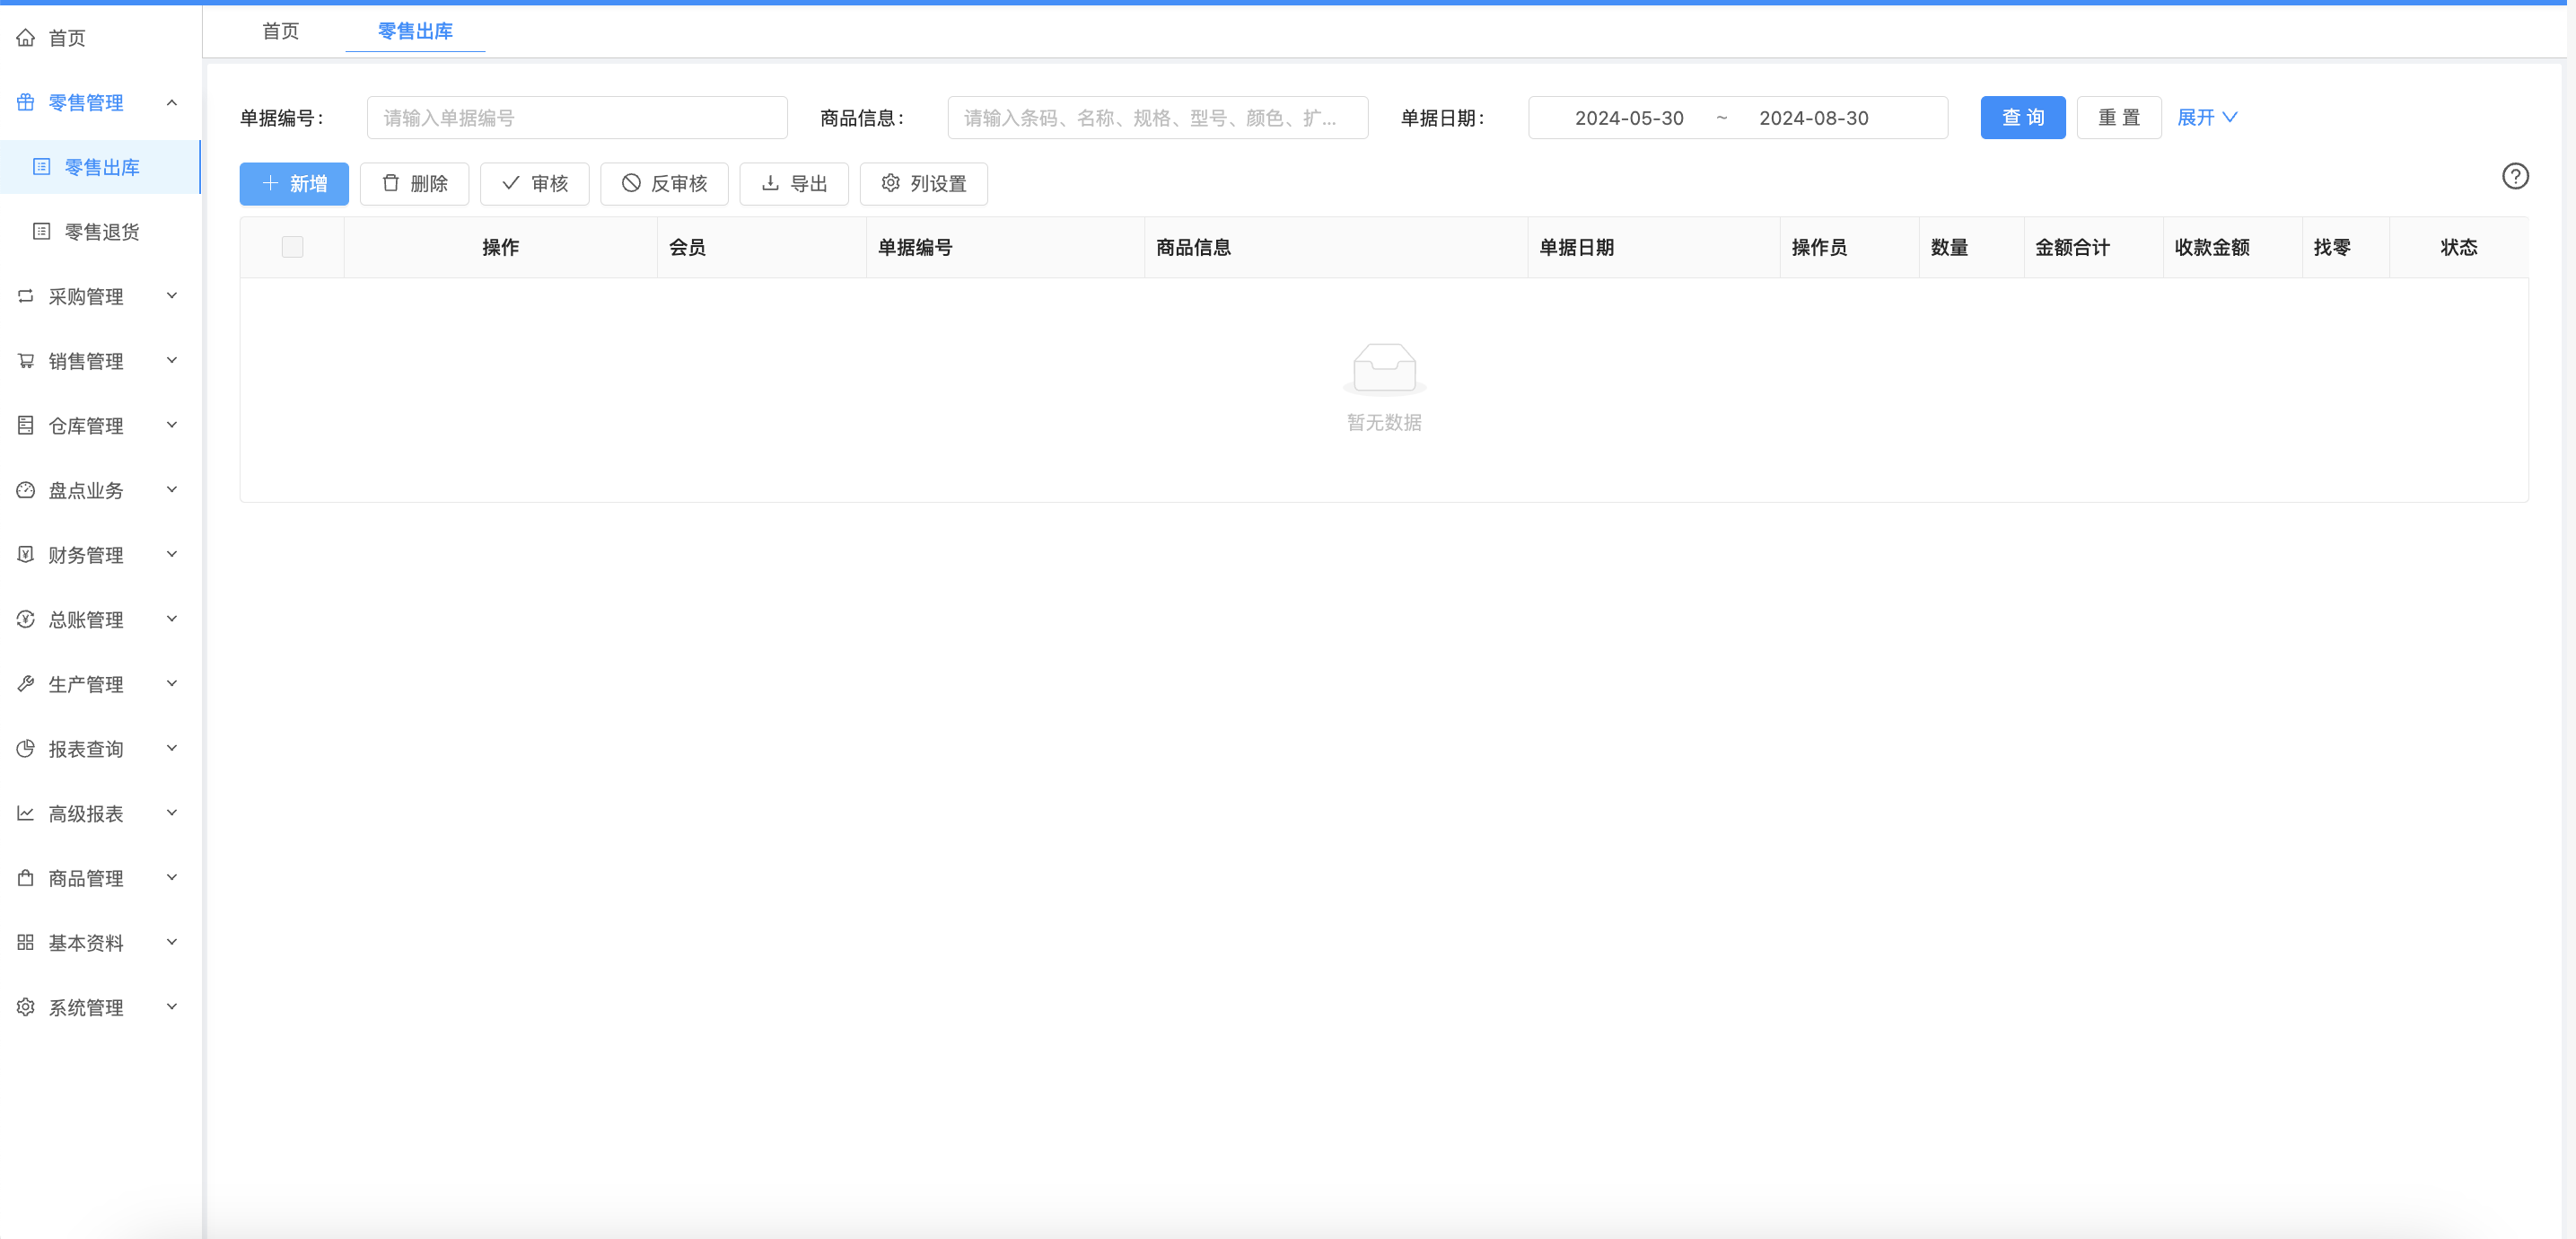The image size is (2576, 1239).
Task: Click the 新增 add button
Action: click(x=294, y=184)
